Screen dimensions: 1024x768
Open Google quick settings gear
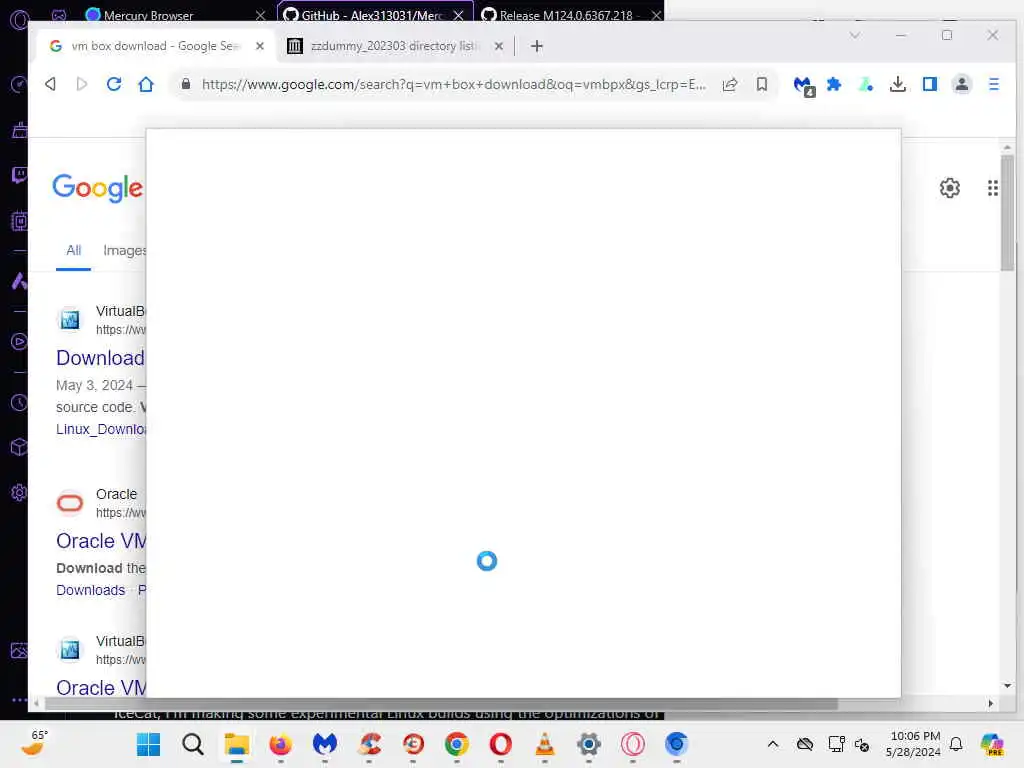click(950, 188)
